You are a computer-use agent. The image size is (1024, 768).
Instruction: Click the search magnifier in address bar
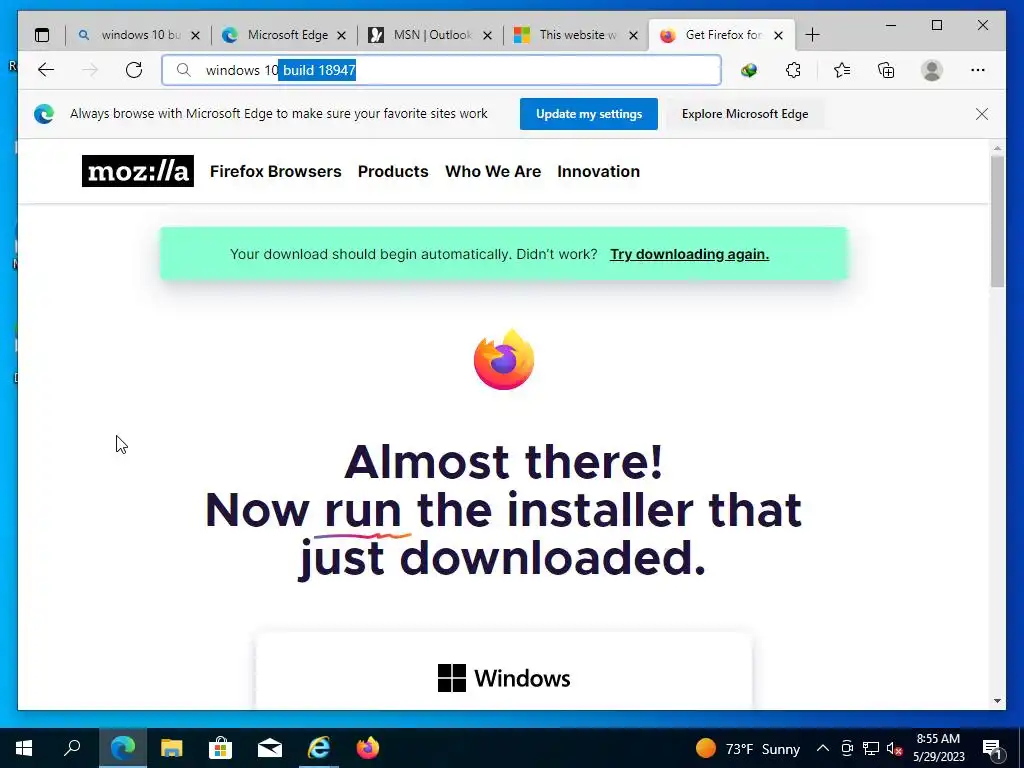(x=184, y=70)
